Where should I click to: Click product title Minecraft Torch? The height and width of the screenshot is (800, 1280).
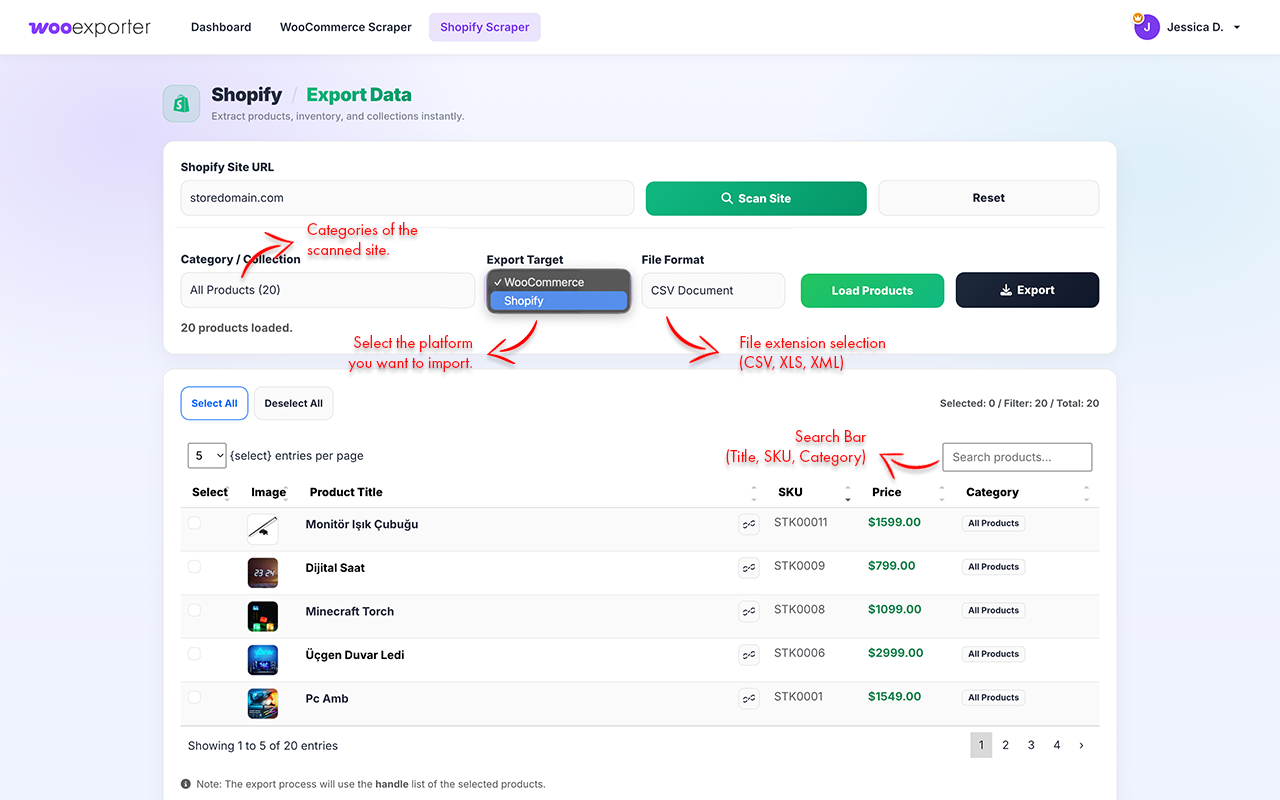(x=350, y=611)
